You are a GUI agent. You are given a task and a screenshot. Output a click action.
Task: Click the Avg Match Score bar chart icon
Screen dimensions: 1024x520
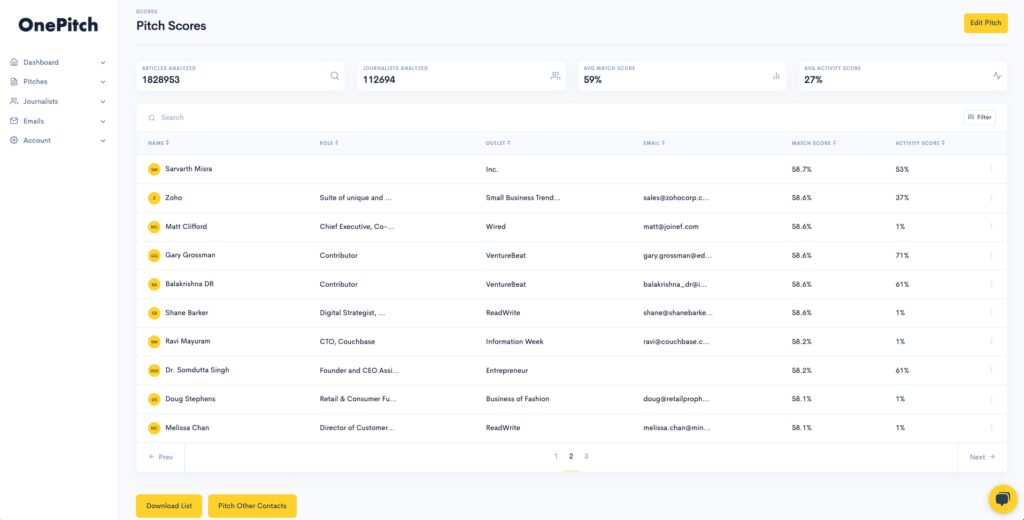click(x=776, y=76)
